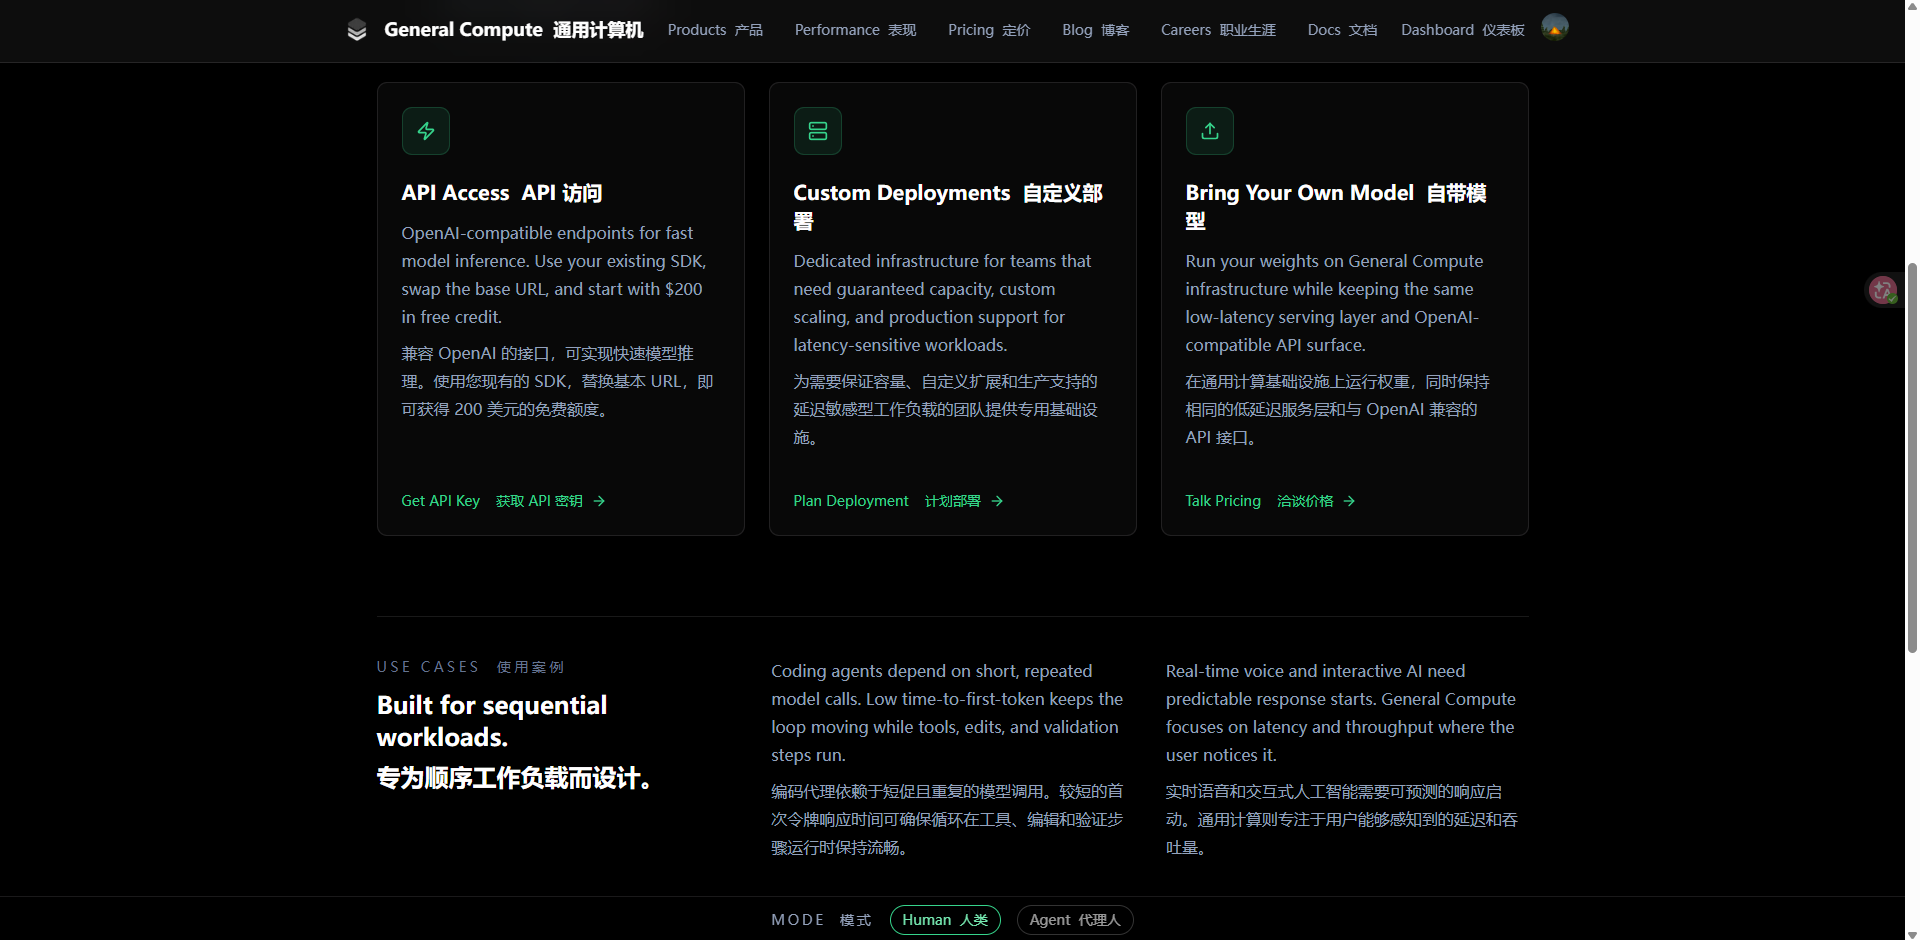Click the page's vertical scrollbar thumb

(x=1912, y=458)
